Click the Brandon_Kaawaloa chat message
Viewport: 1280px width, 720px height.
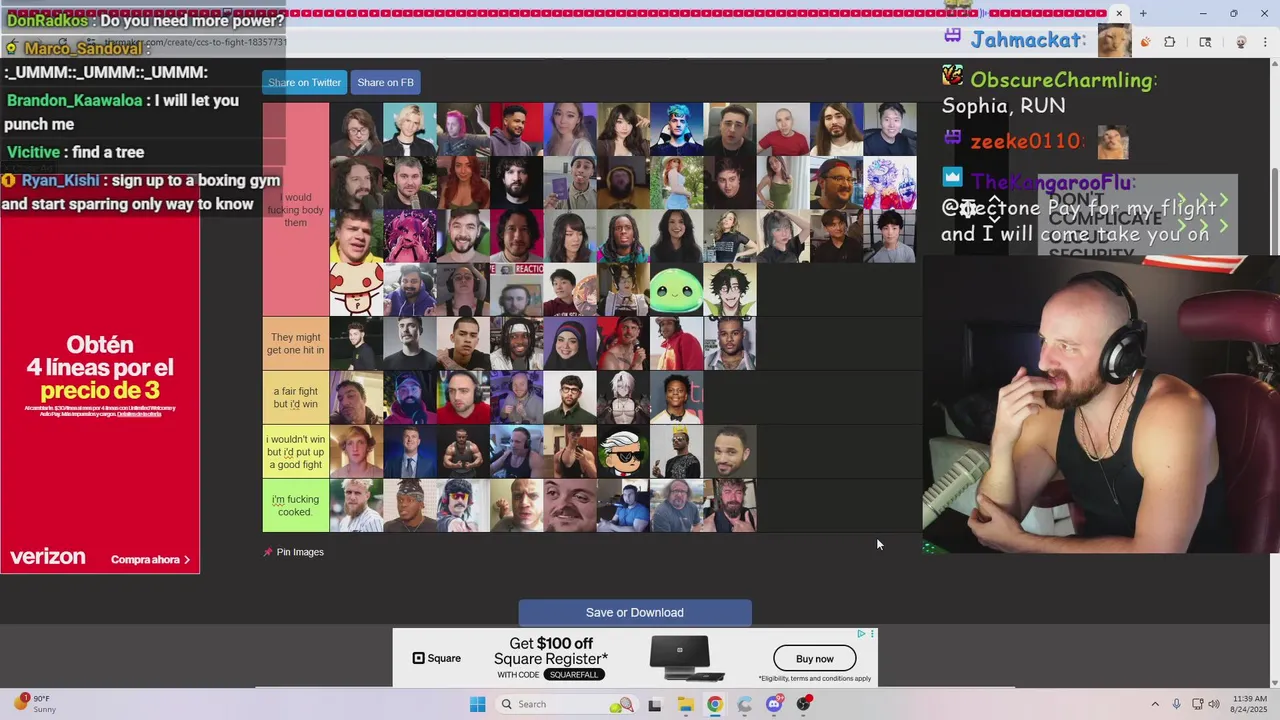click(123, 112)
